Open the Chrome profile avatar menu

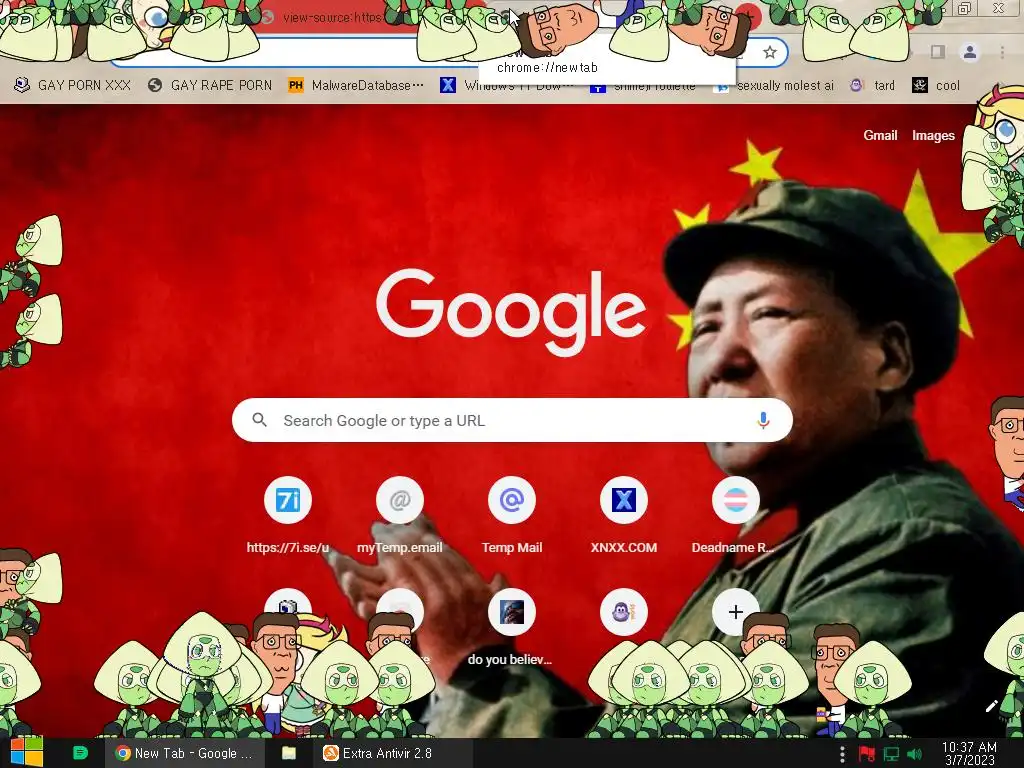click(970, 52)
